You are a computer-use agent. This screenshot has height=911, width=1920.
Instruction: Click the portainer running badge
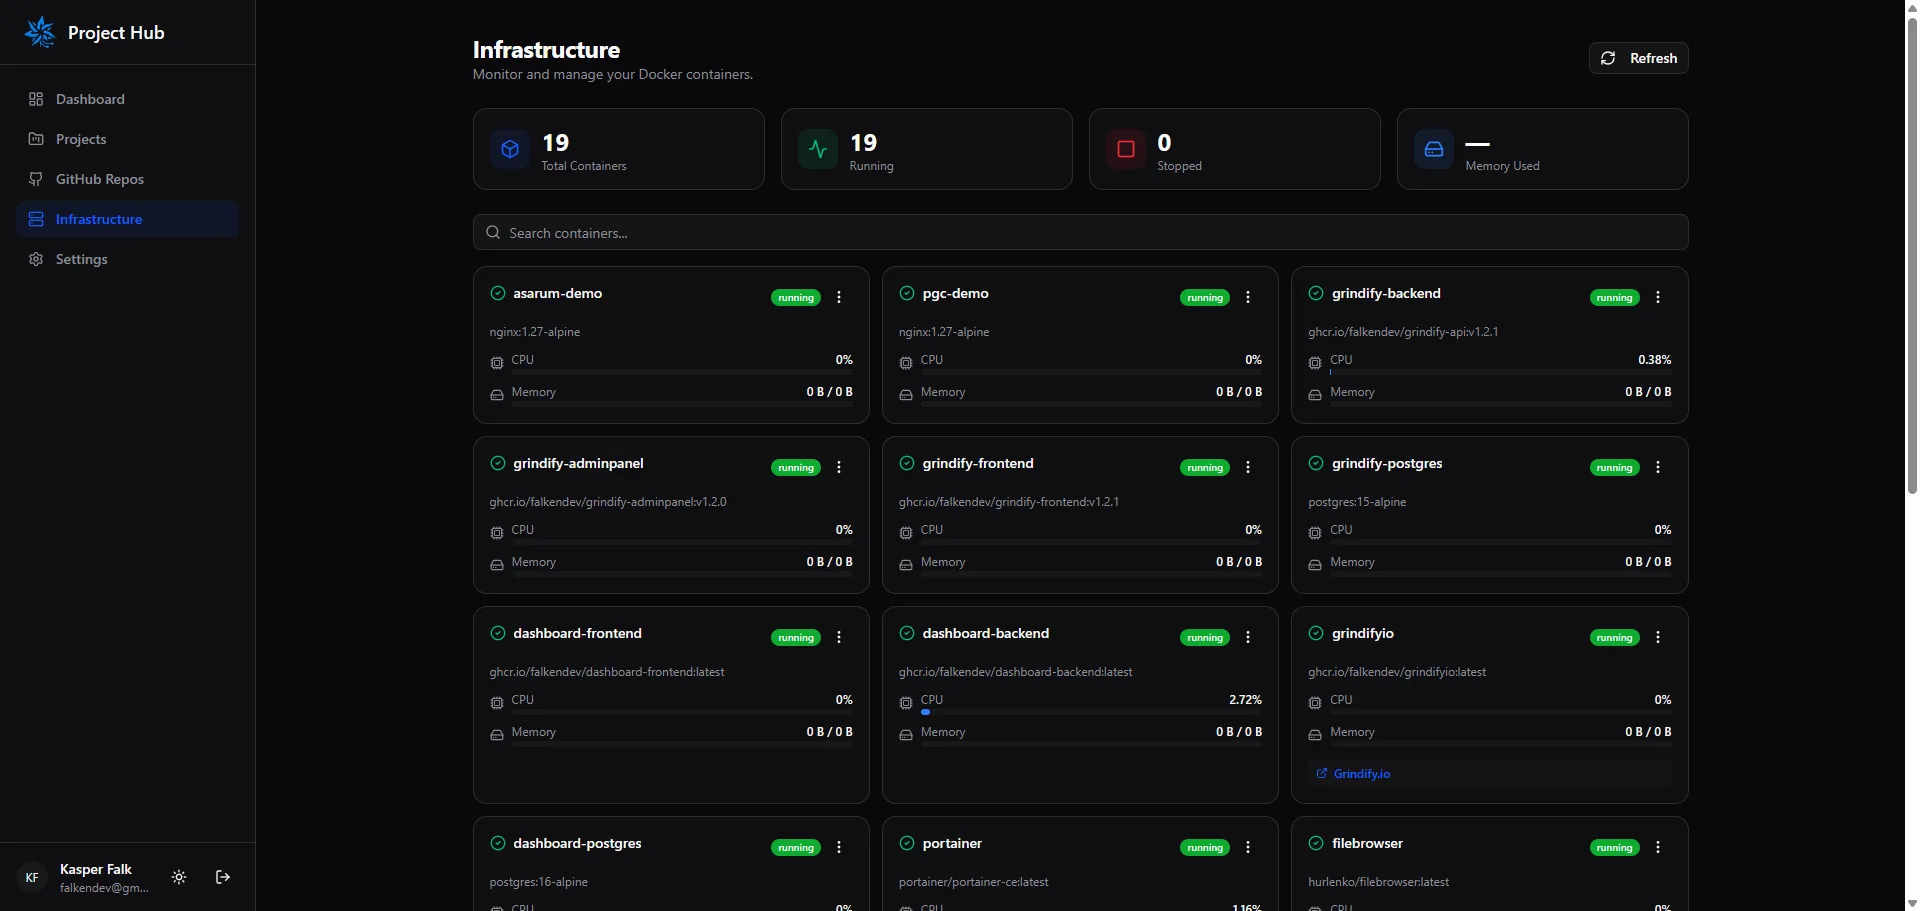1205,848
